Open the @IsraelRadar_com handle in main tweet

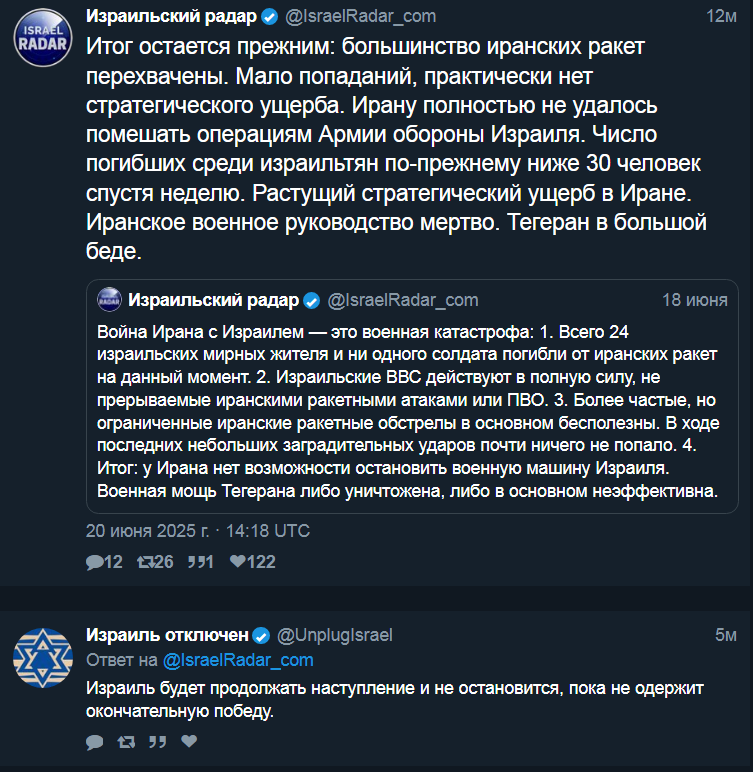[x=360, y=16]
